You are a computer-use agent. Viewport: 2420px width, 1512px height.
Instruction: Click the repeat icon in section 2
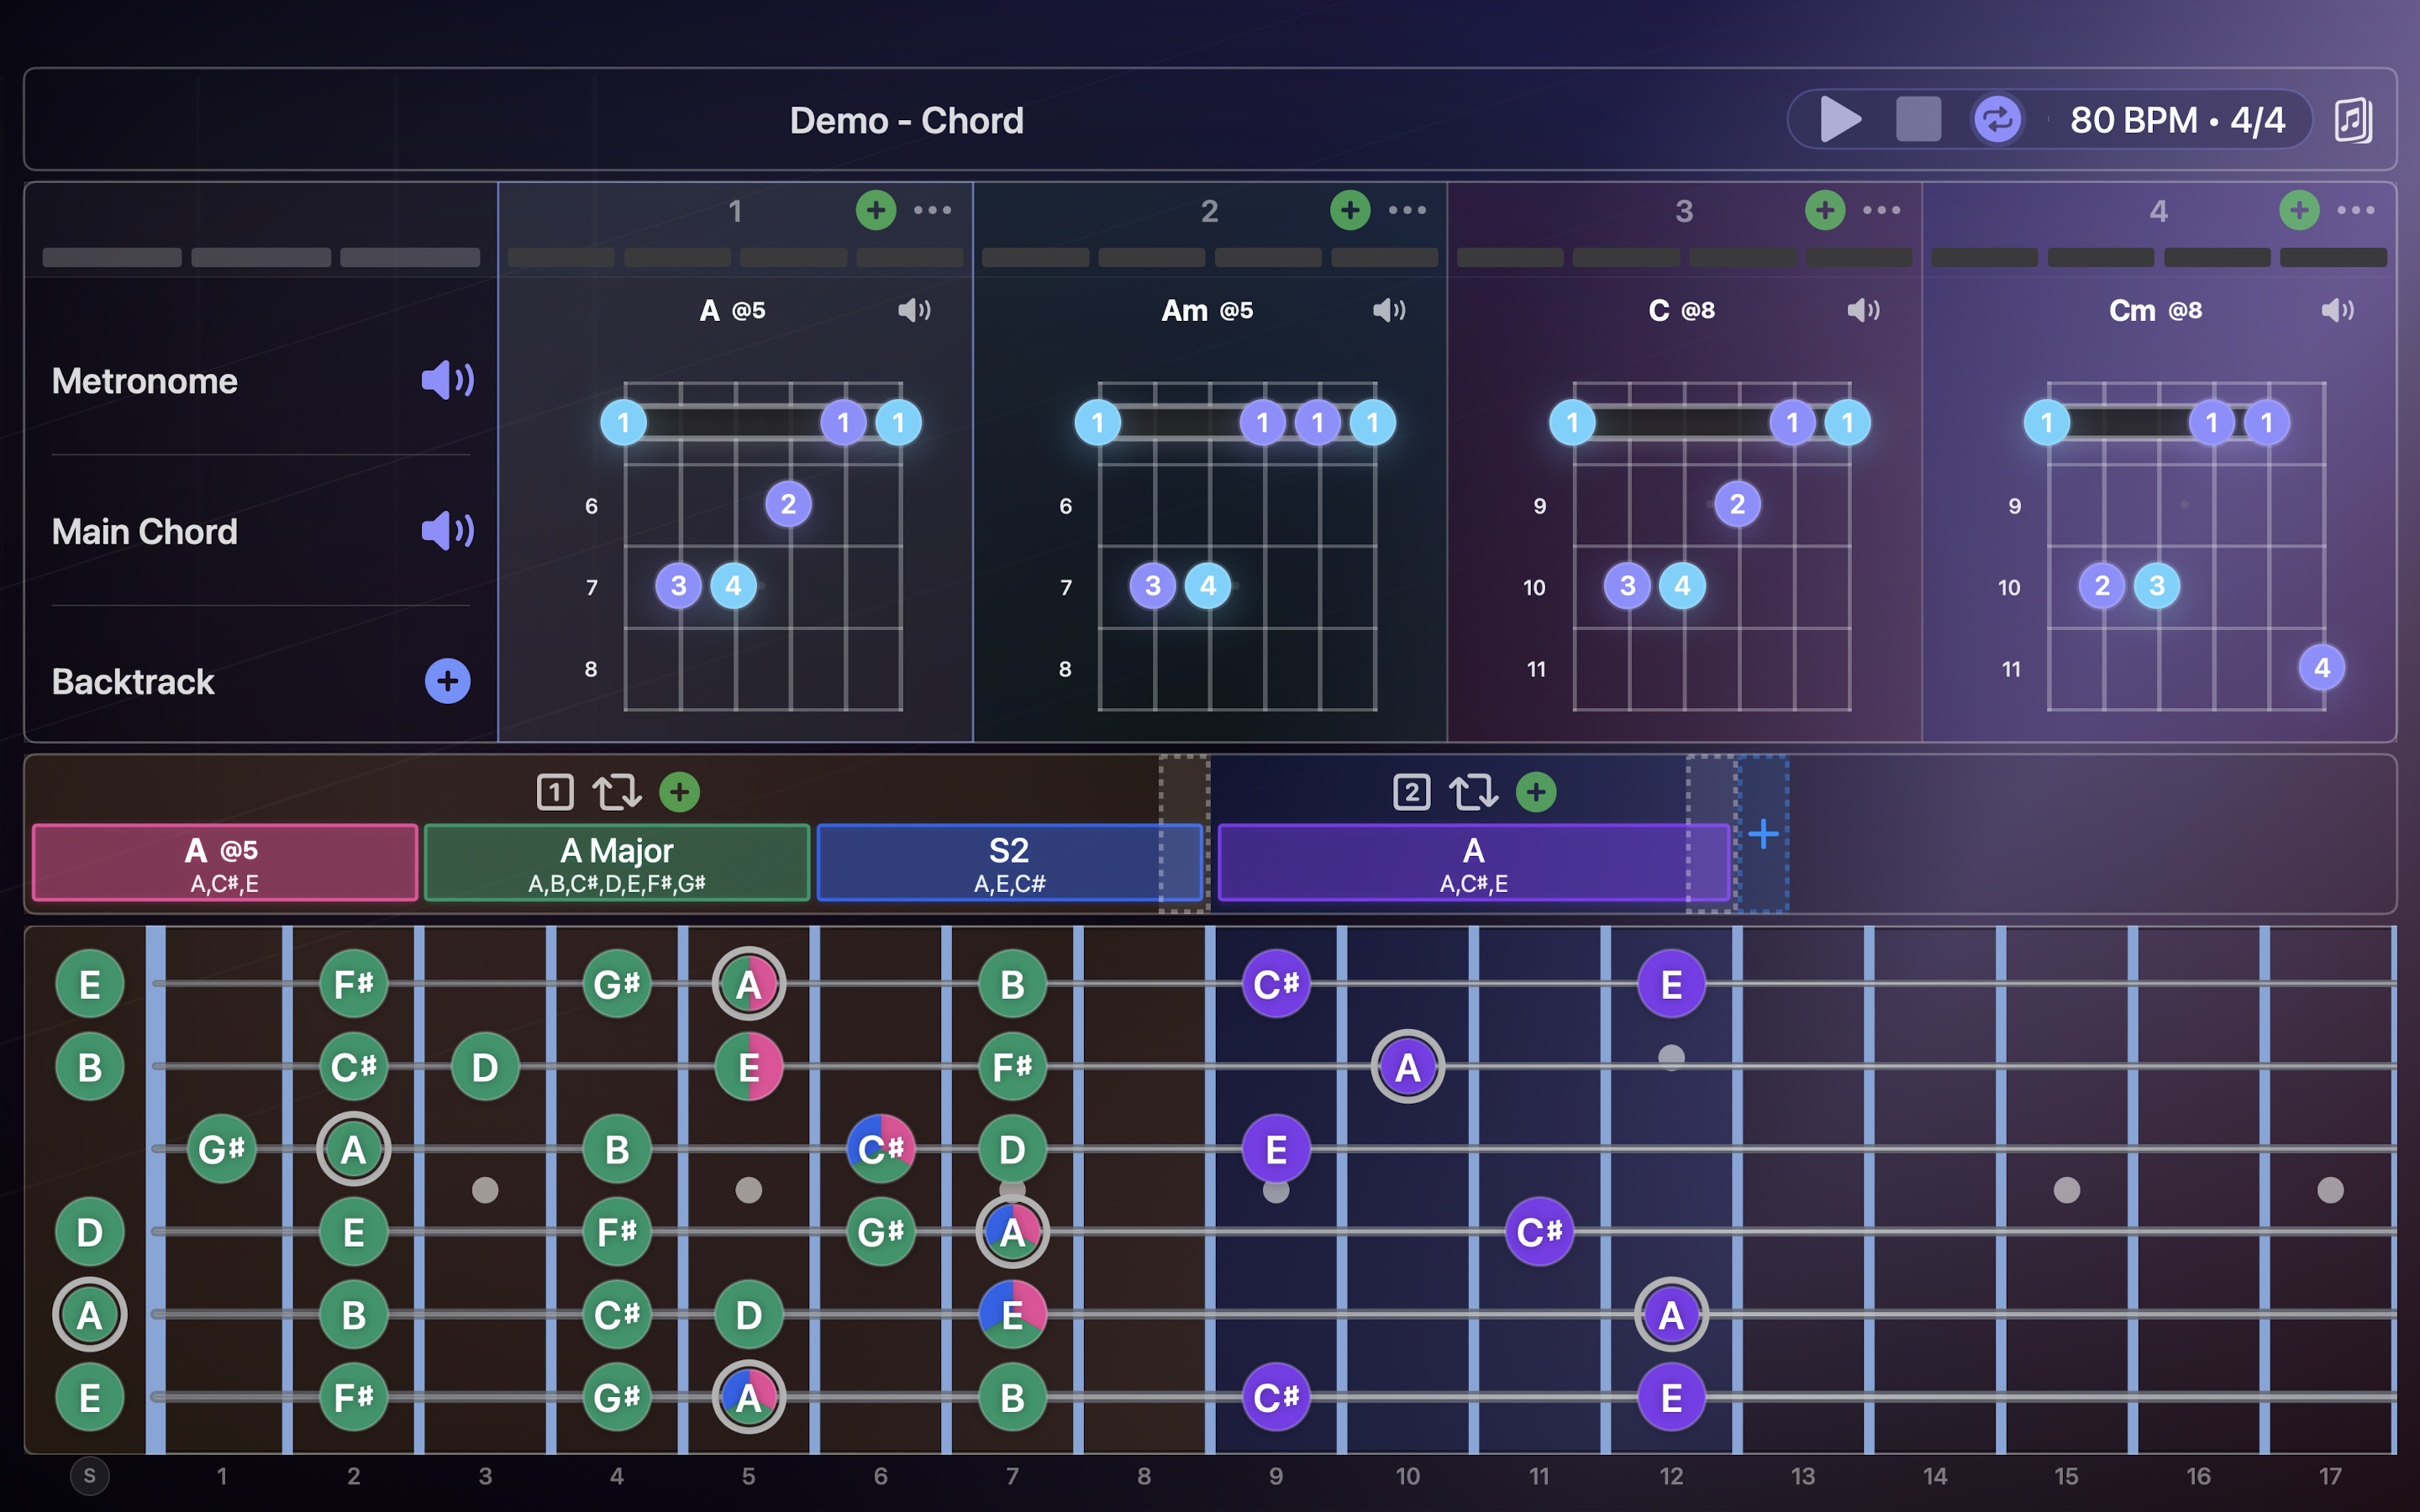click(1472, 791)
